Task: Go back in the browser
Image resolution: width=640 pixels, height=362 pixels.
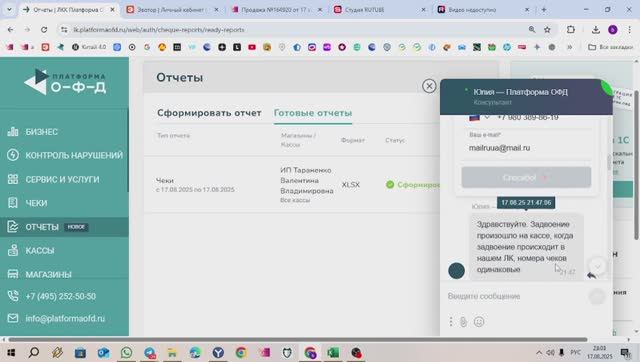Action: tap(11, 29)
